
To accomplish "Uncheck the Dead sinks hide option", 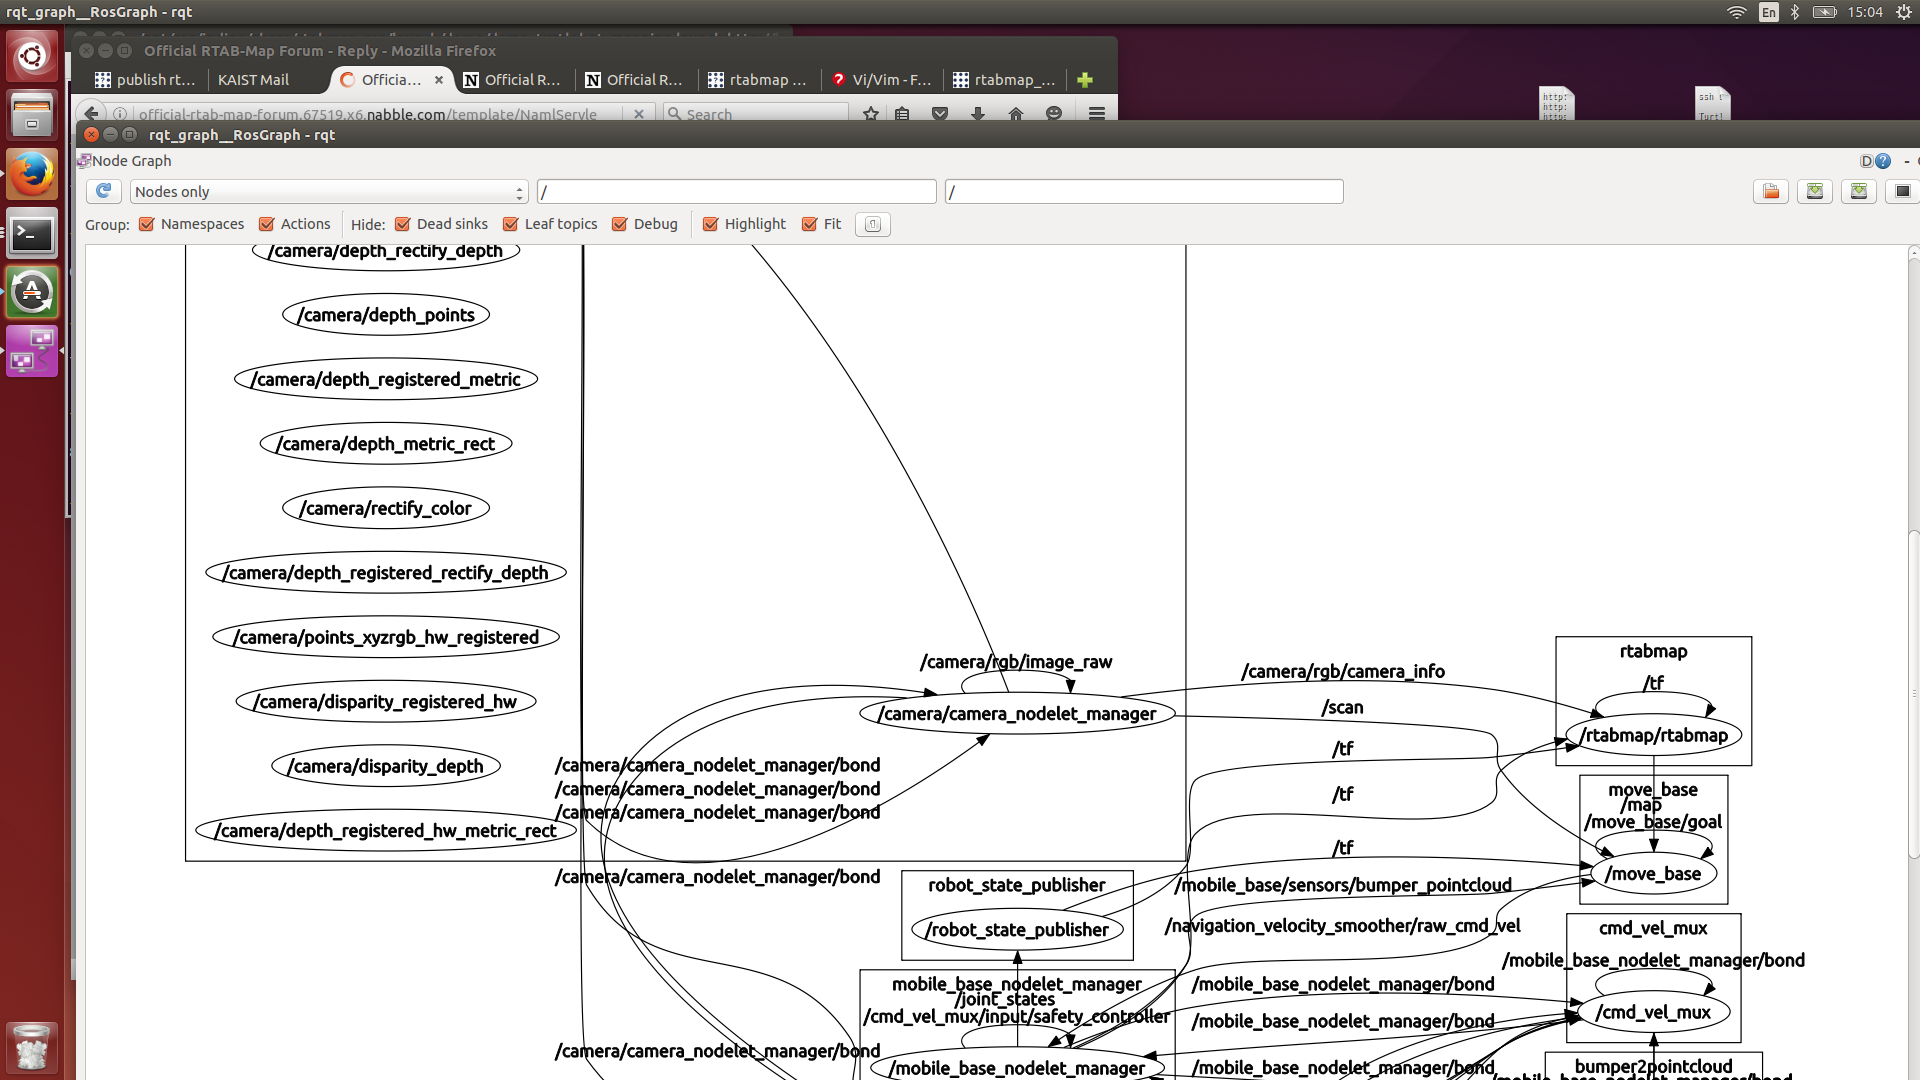I will (x=403, y=224).
